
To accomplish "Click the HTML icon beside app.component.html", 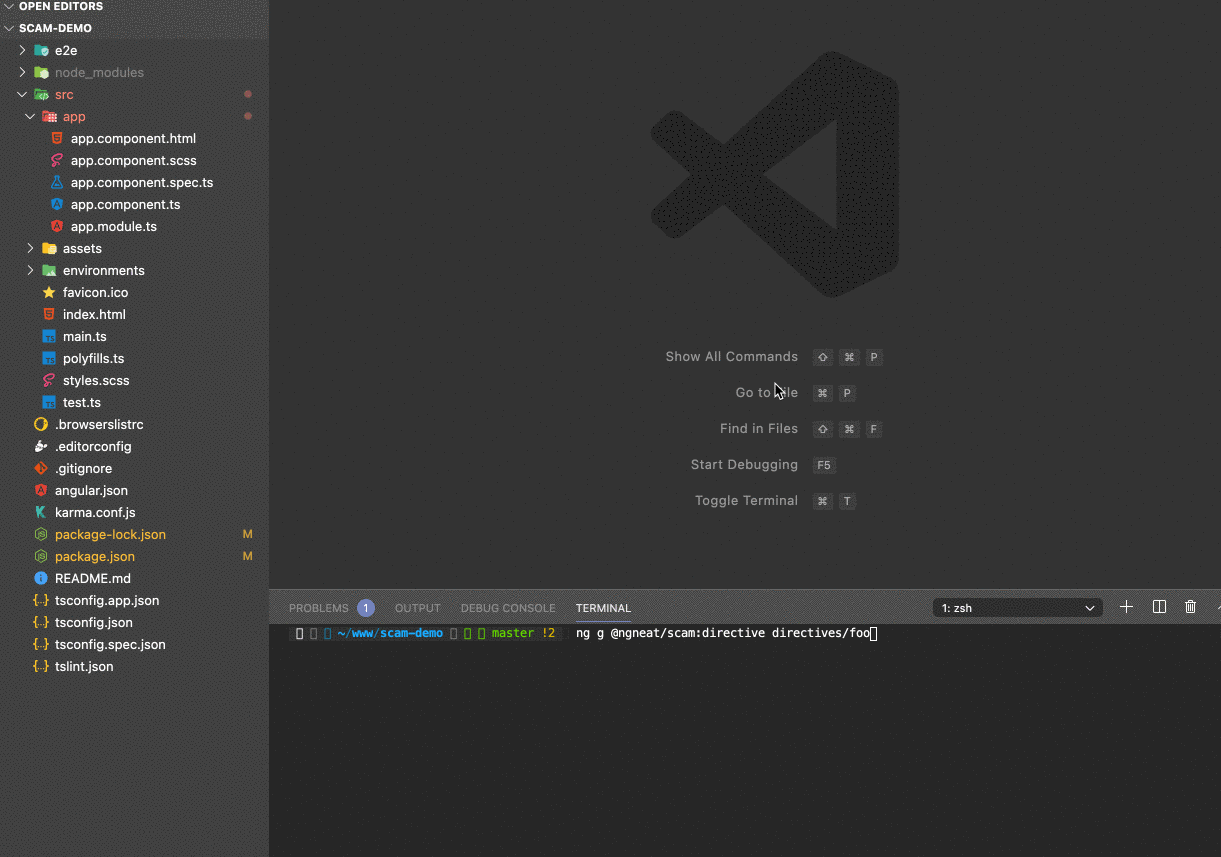I will [x=57, y=138].
